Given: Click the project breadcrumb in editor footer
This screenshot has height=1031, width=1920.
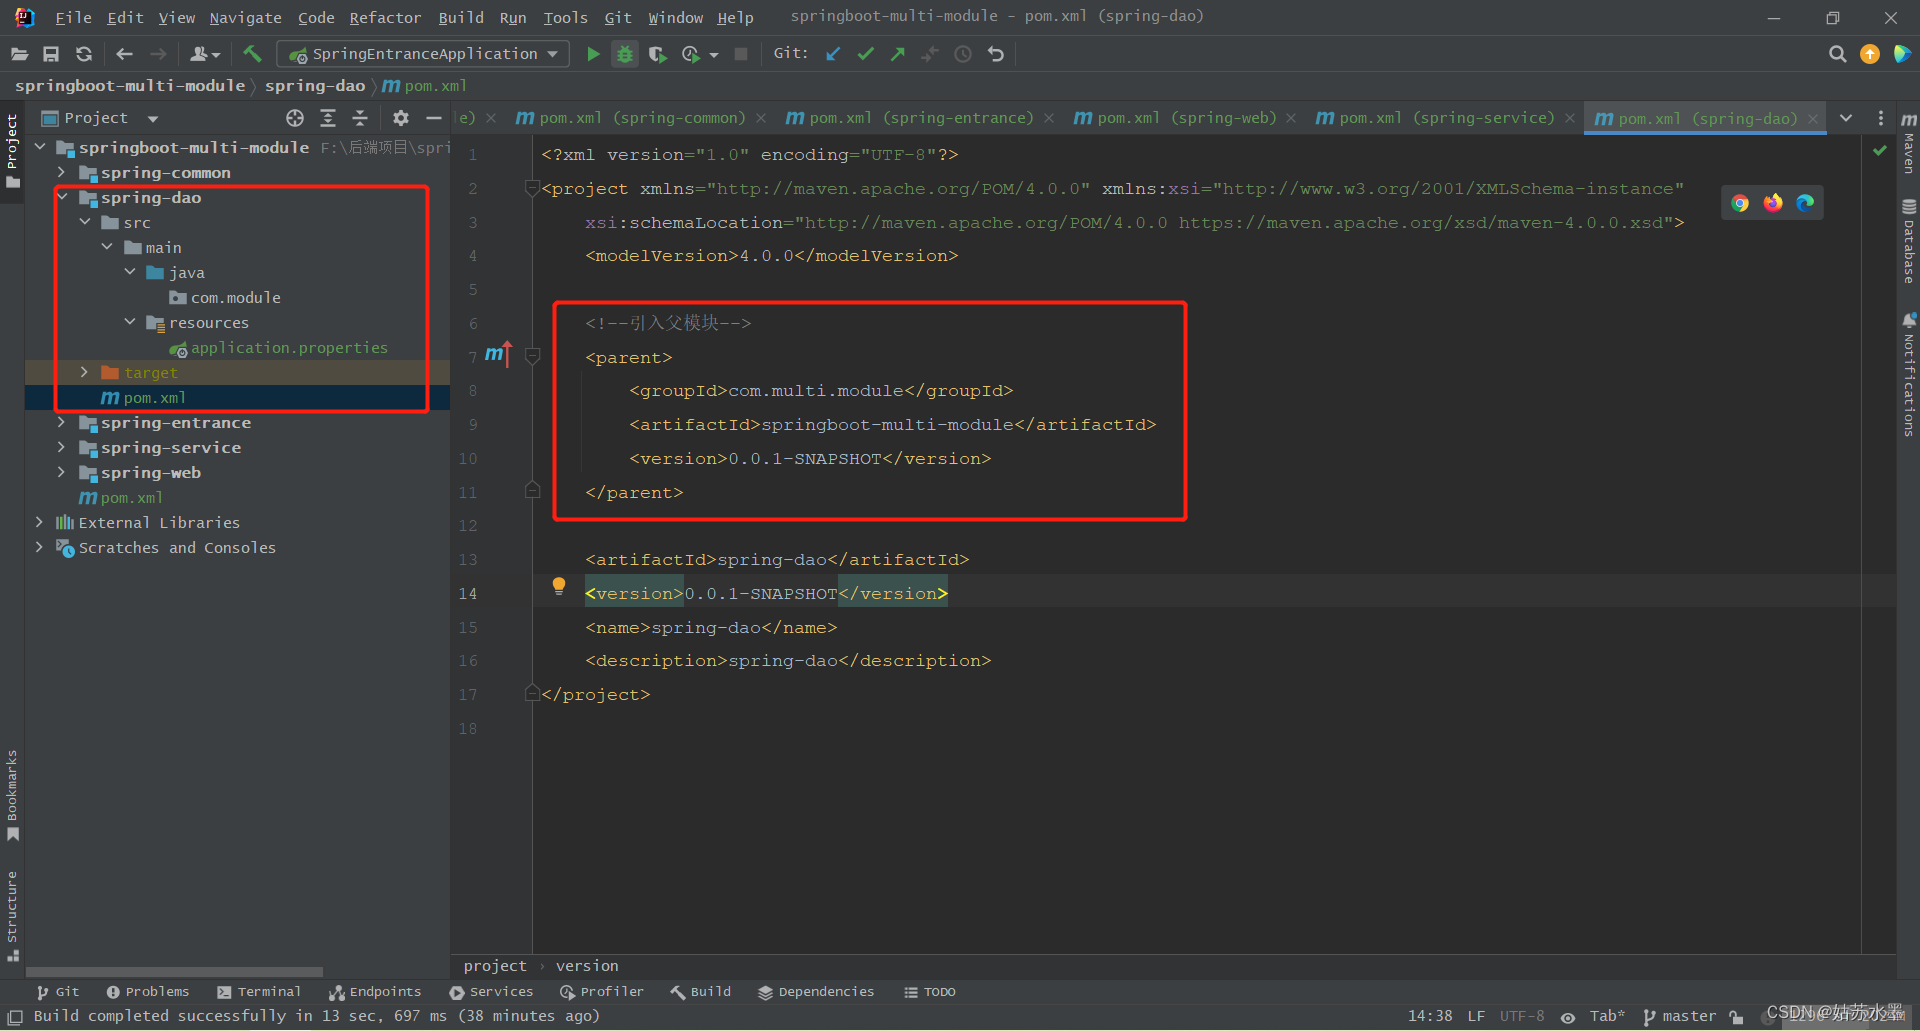Looking at the screenshot, I should (x=495, y=966).
